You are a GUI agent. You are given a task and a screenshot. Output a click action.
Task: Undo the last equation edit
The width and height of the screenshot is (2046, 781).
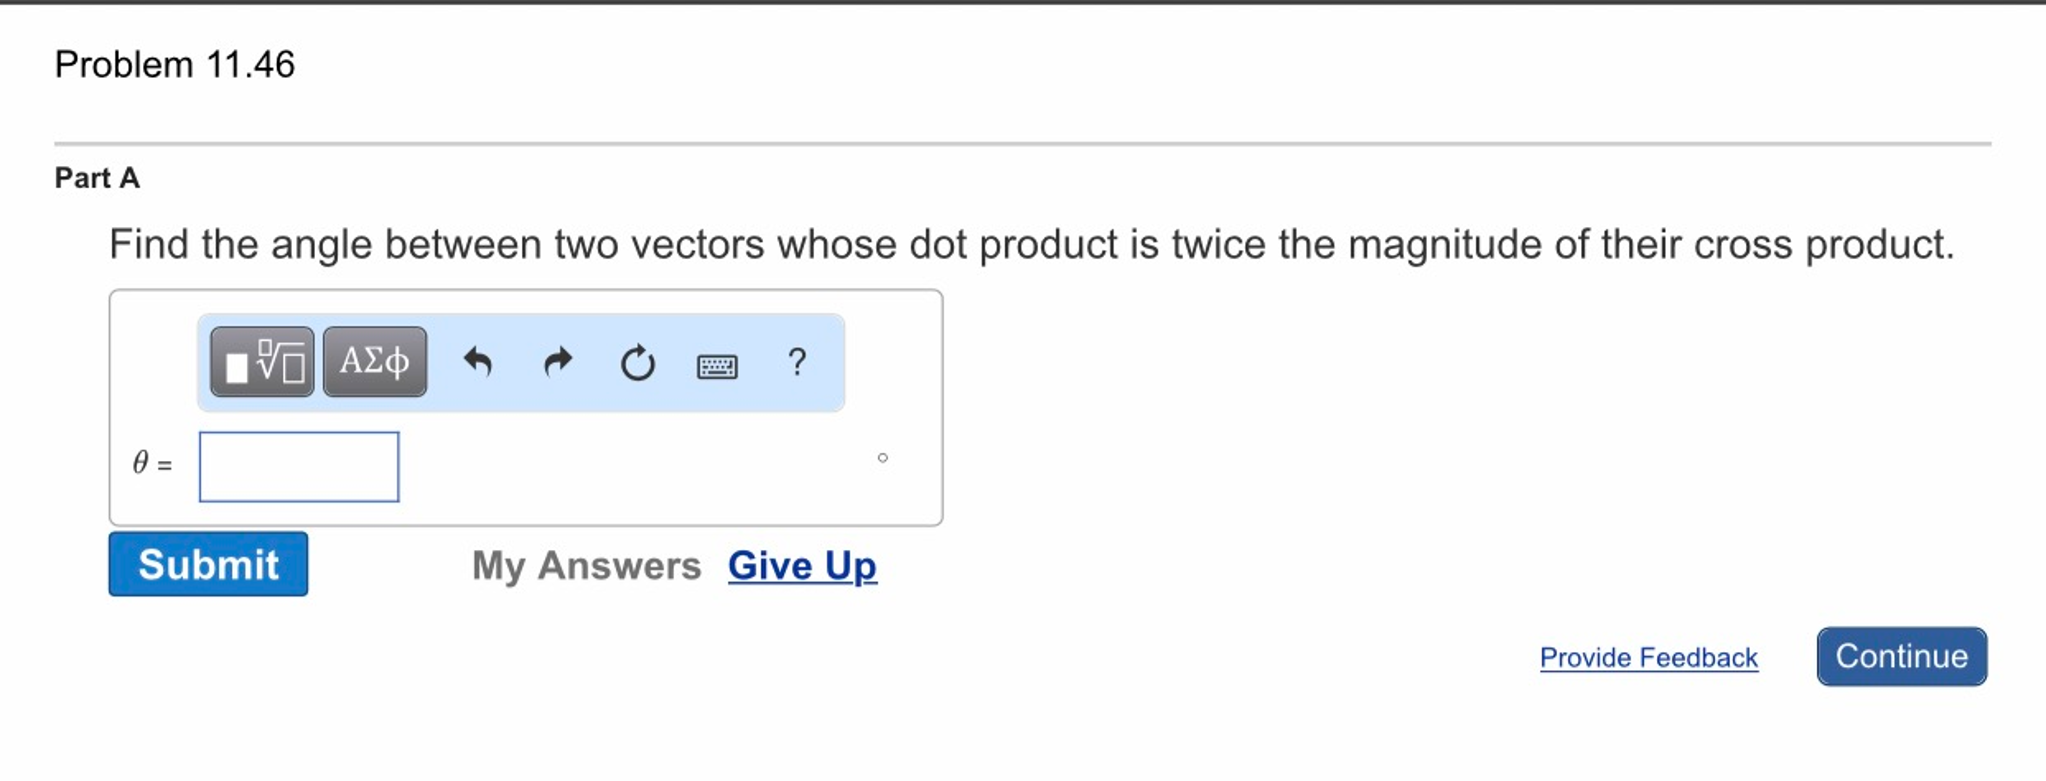(477, 362)
